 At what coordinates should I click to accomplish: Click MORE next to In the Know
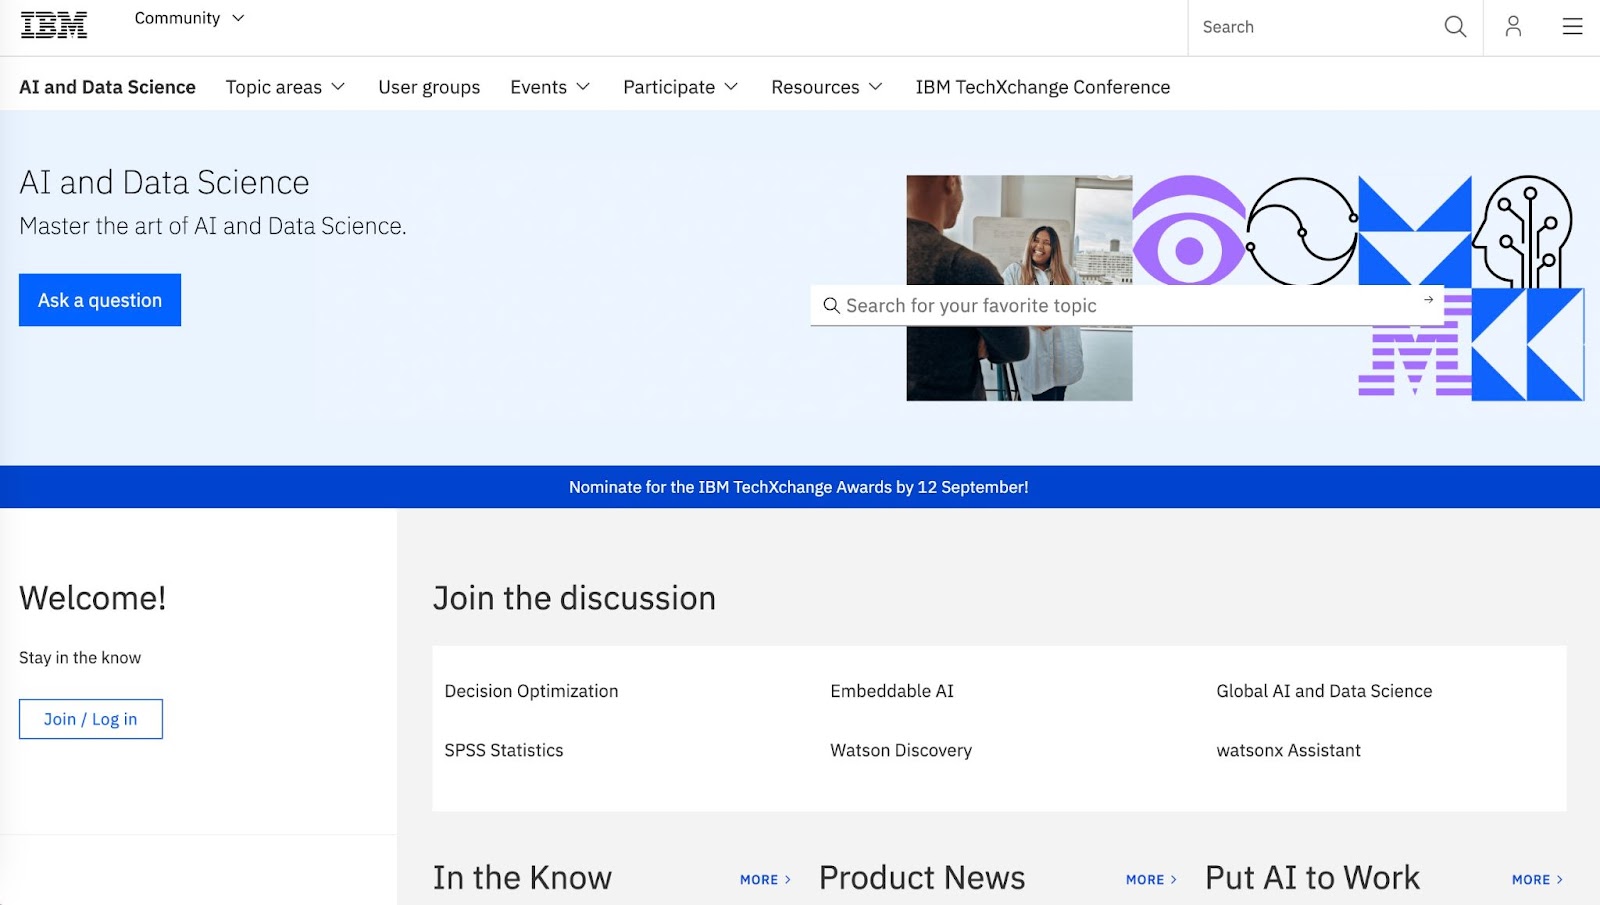point(766,879)
